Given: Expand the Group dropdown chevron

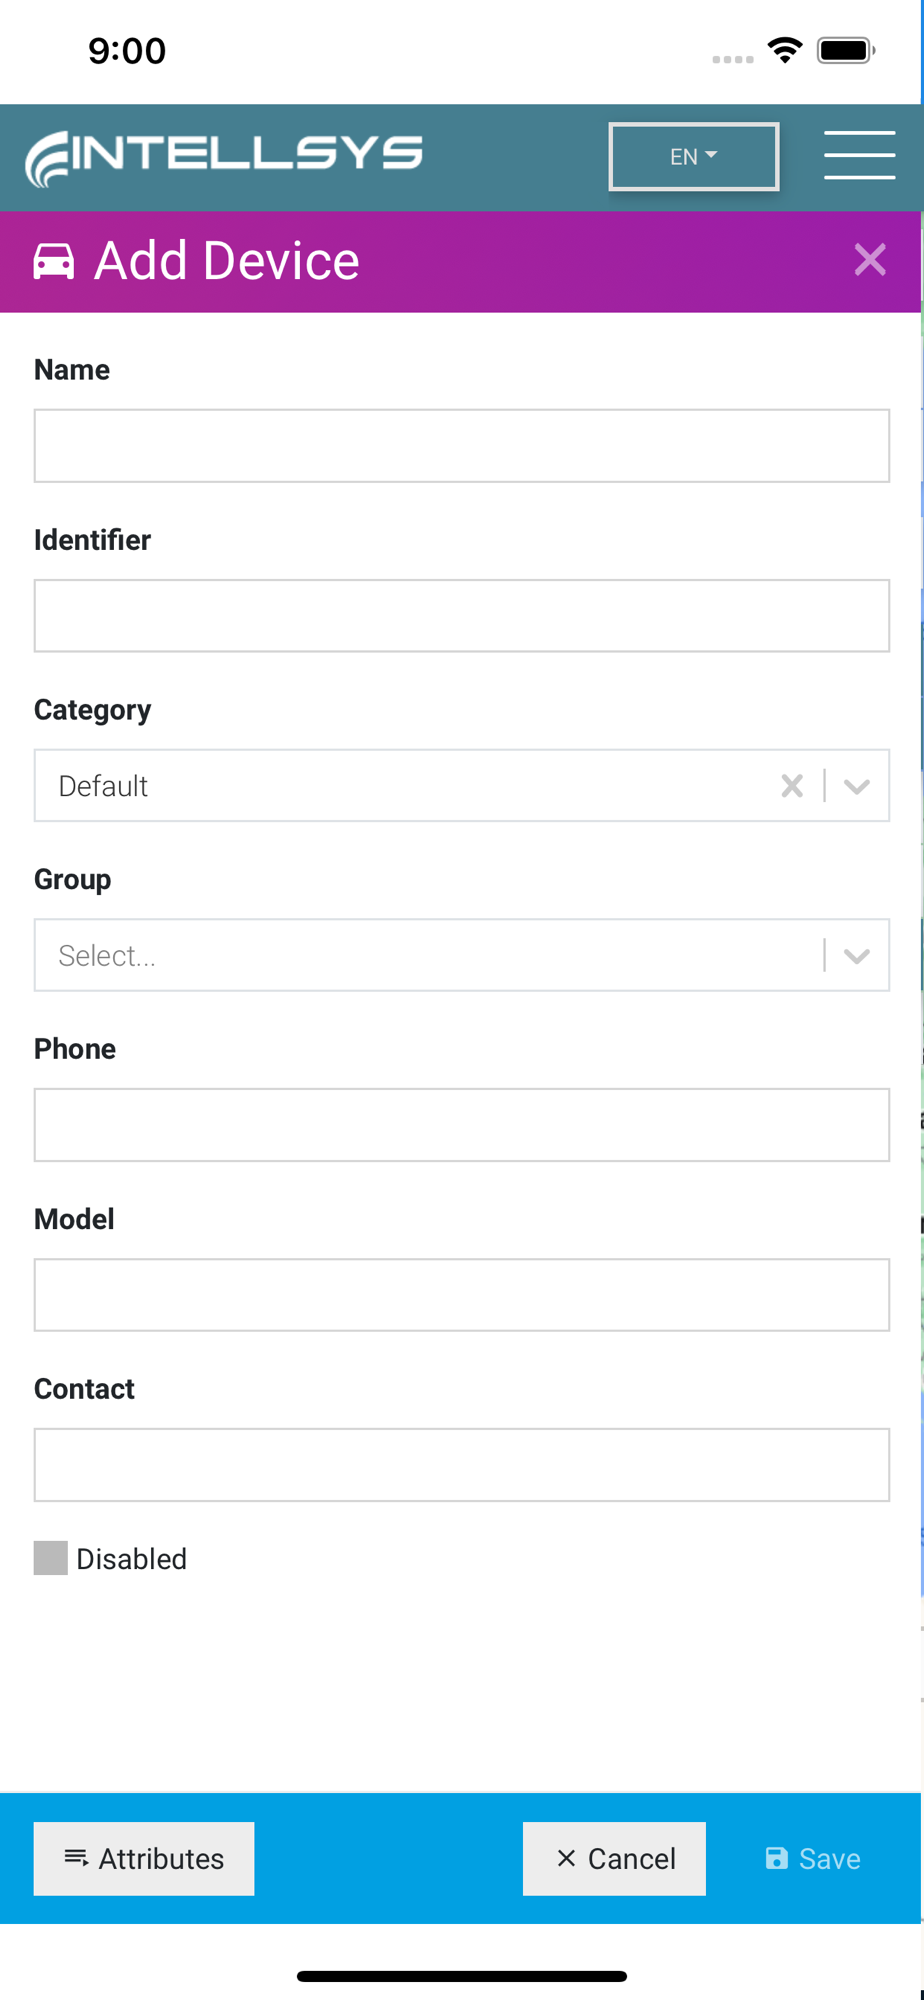Looking at the screenshot, I should pos(857,956).
